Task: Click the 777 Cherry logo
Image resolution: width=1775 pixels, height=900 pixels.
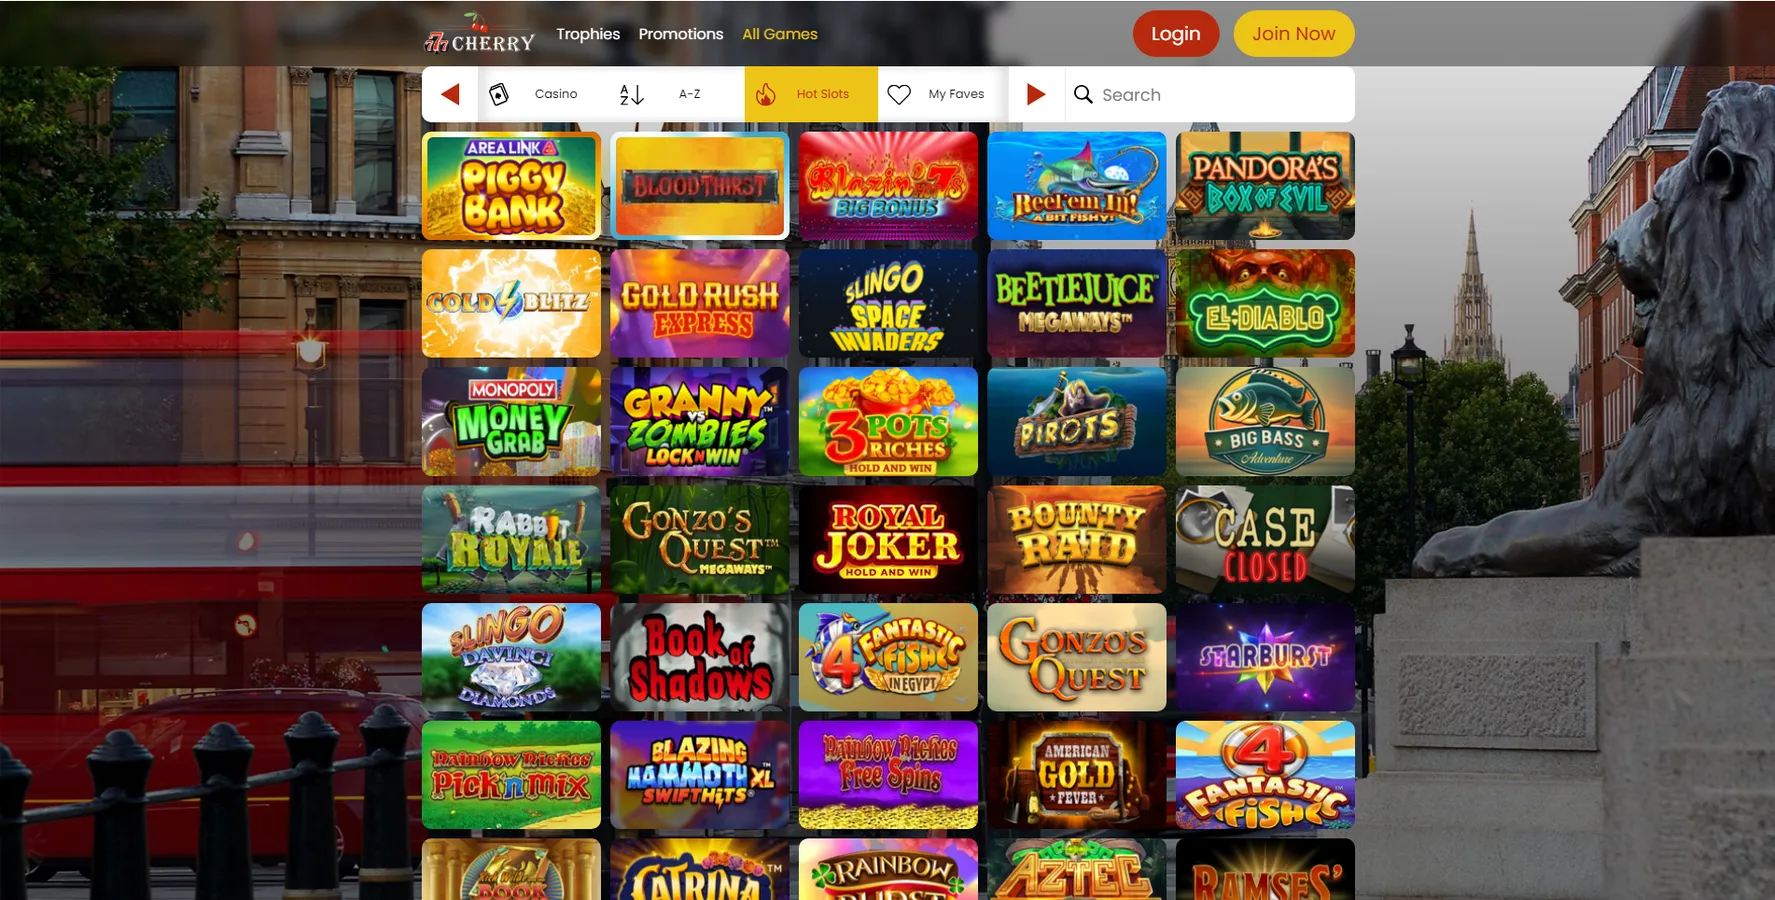Action: 480,35
